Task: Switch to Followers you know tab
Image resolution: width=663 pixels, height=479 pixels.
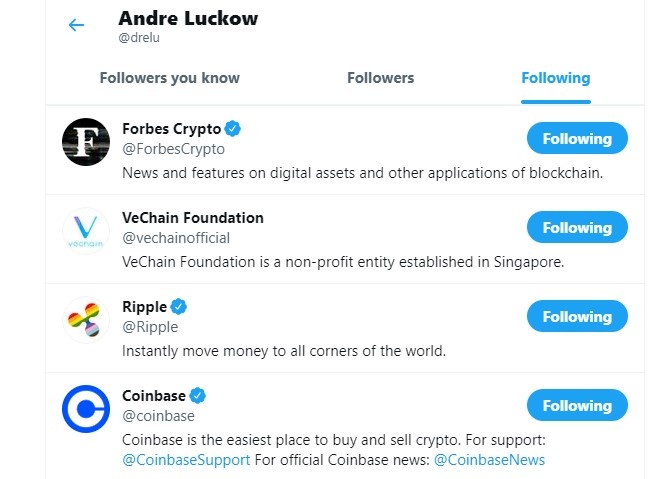Action: point(170,78)
